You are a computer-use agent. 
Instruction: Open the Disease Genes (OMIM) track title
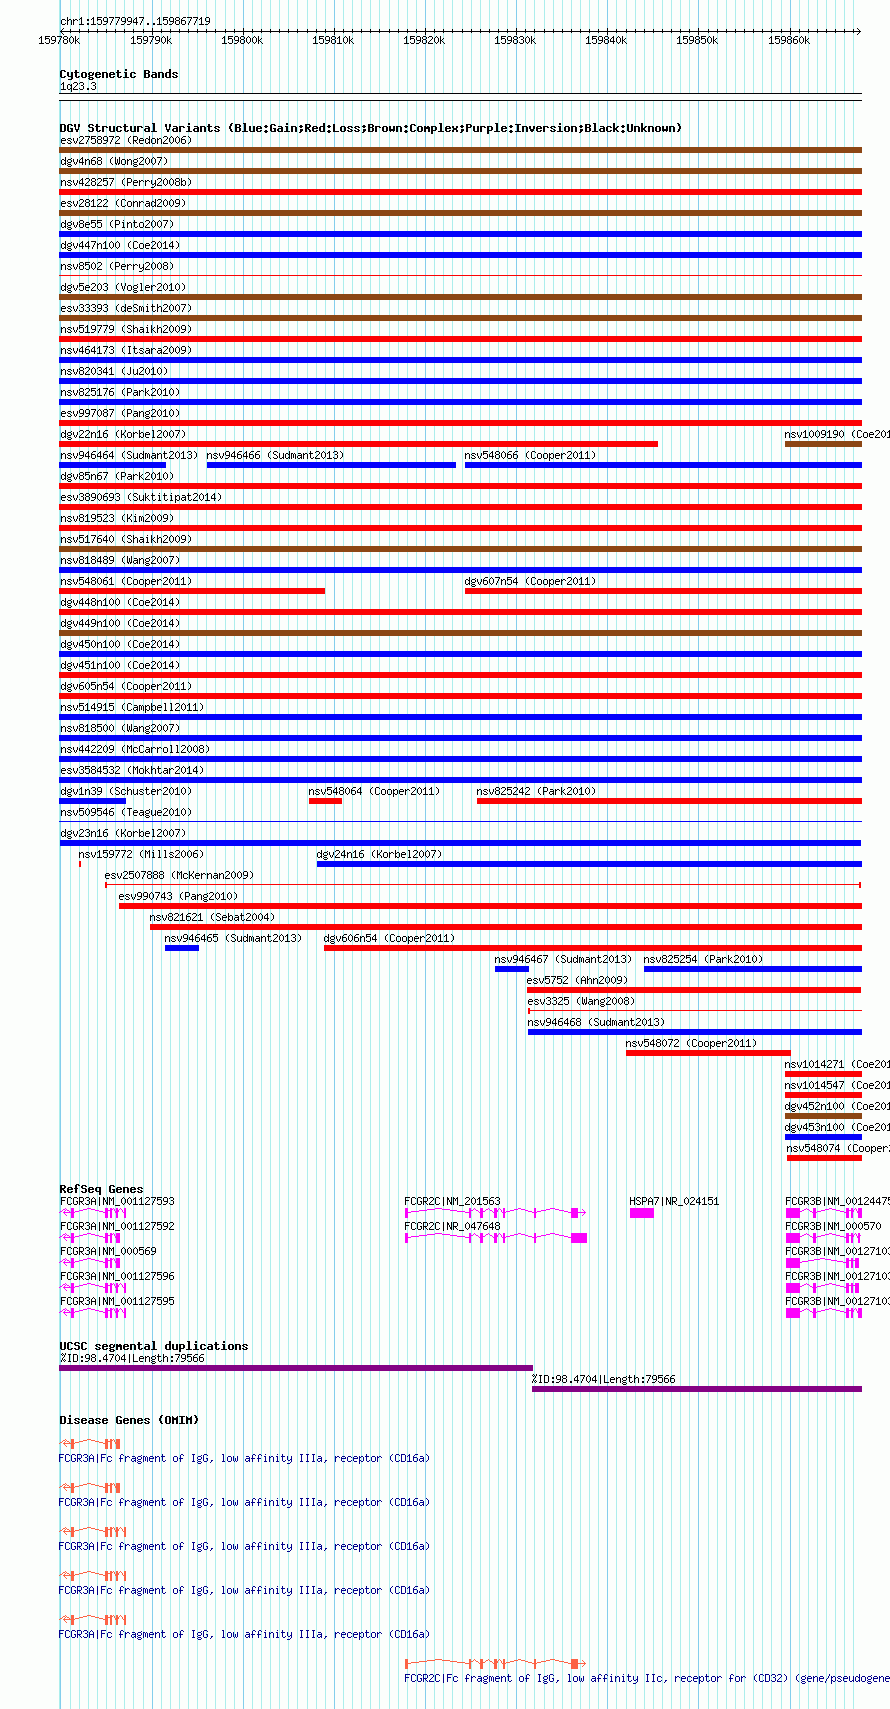(x=129, y=1420)
